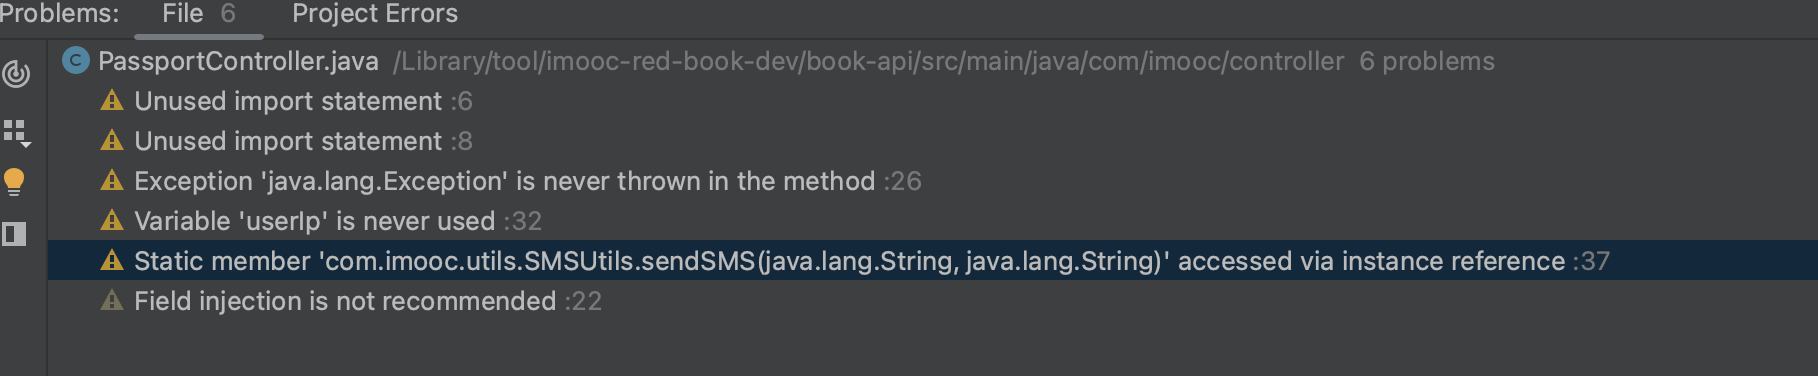Toggle the editor preview panel icon
The image size is (1818, 376).
pyautogui.click(x=15, y=234)
